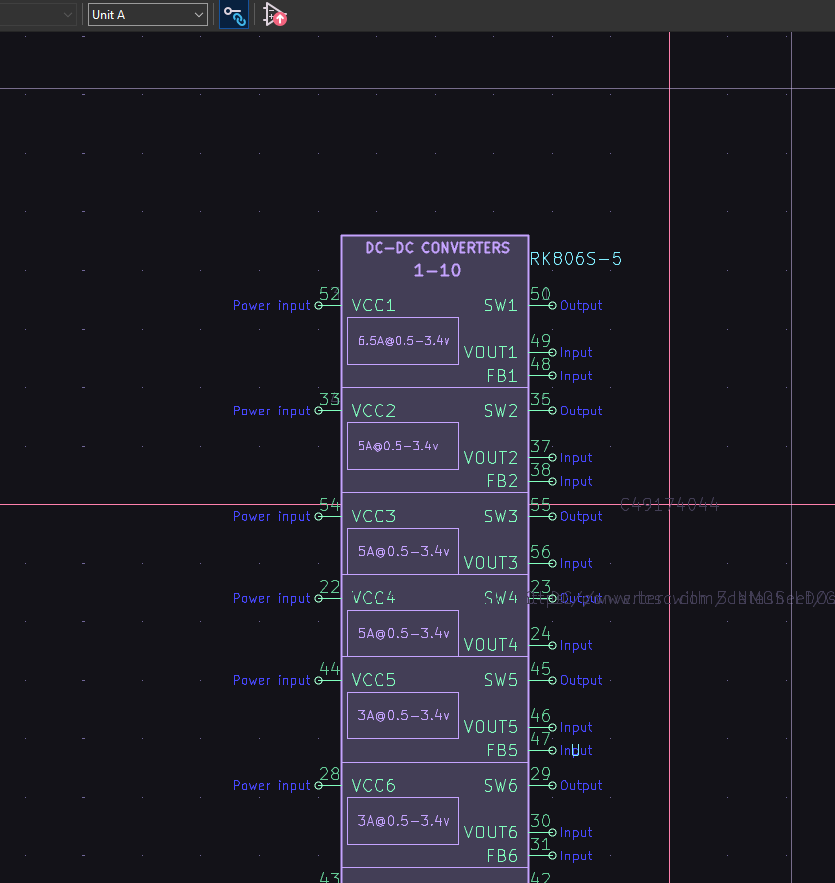Screen dimensions: 835x883
Task: Select pin number 45 on SW5
Action: 541,669
